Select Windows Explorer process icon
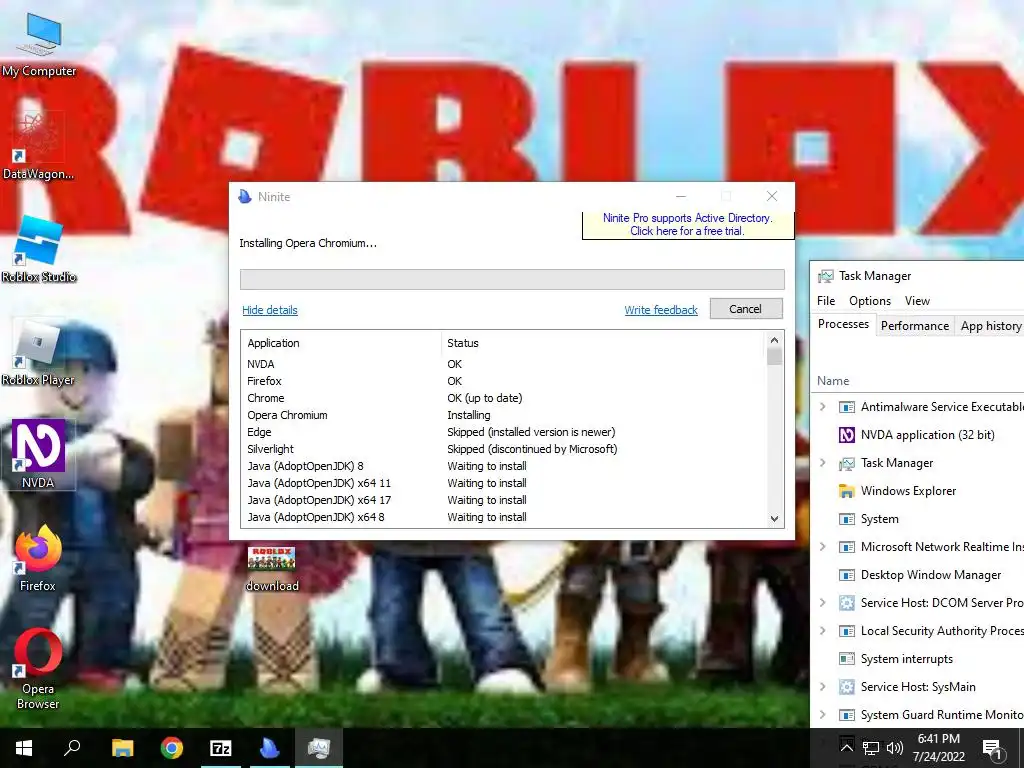Viewport: 1024px width, 768px height. tap(846, 491)
